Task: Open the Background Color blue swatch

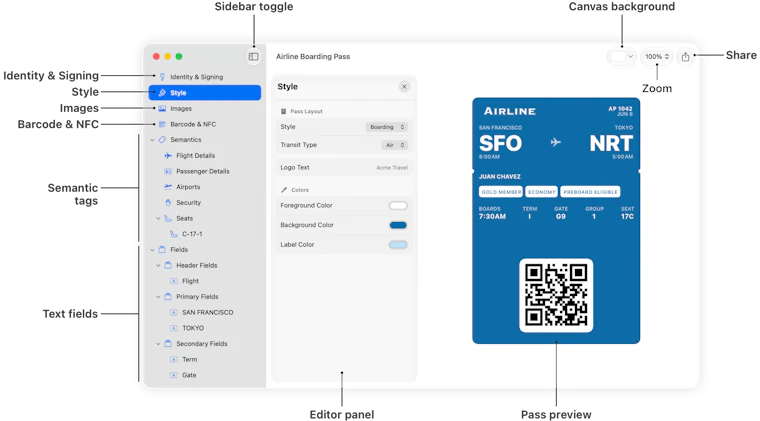Action: click(x=398, y=225)
